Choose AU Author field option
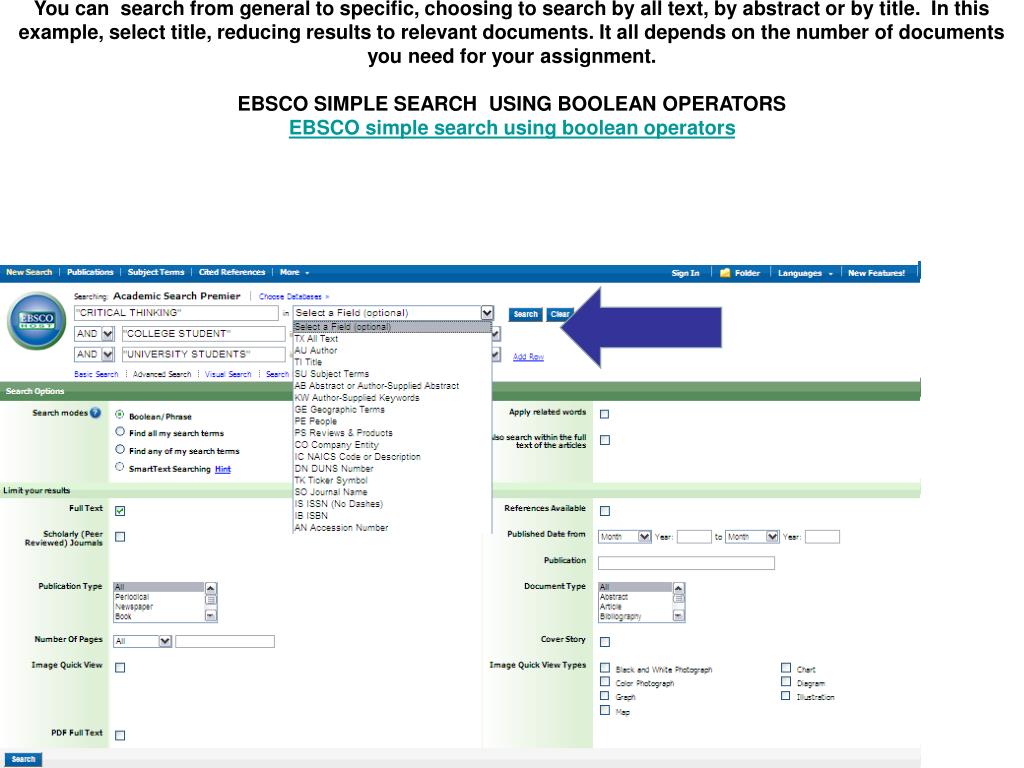Image resolution: width=1024 pixels, height=768 pixels. [392, 350]
